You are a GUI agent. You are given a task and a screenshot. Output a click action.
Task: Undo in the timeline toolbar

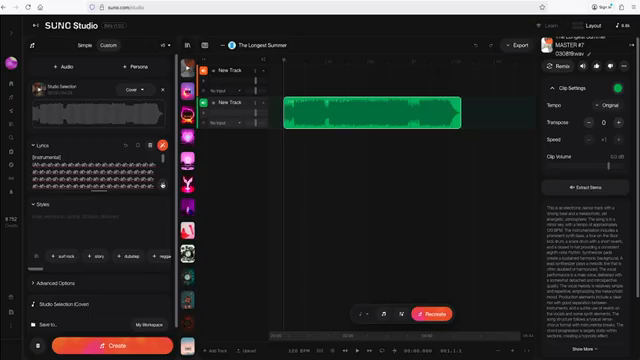pyautogui.click(x=476, y=45)
